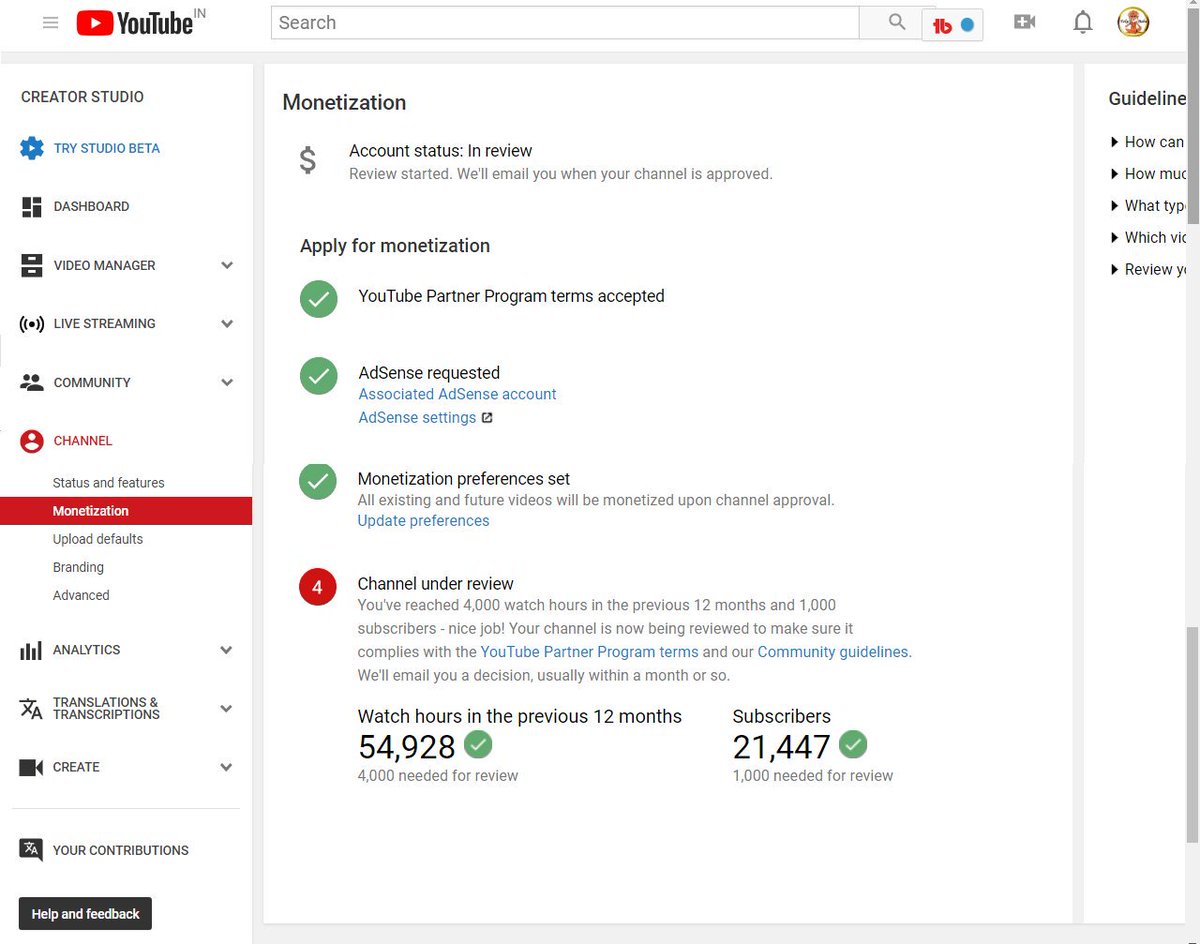Click the Help and feedback button
This screenshot has width=1200, height=944.
(x=85, y=914)
